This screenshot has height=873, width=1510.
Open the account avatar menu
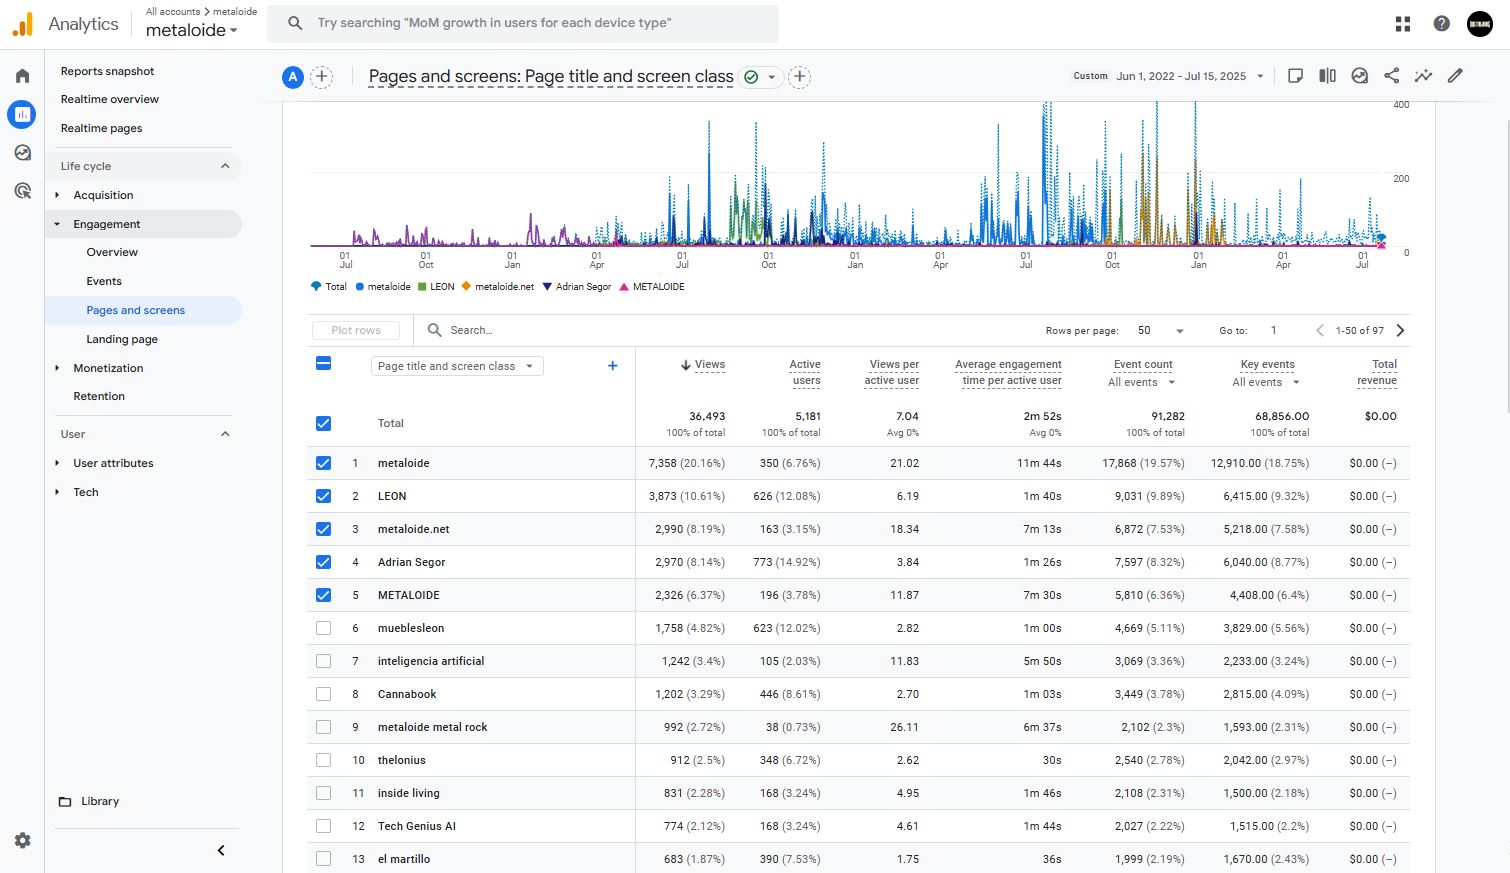pyautogui.click(x=1480, y=24)
